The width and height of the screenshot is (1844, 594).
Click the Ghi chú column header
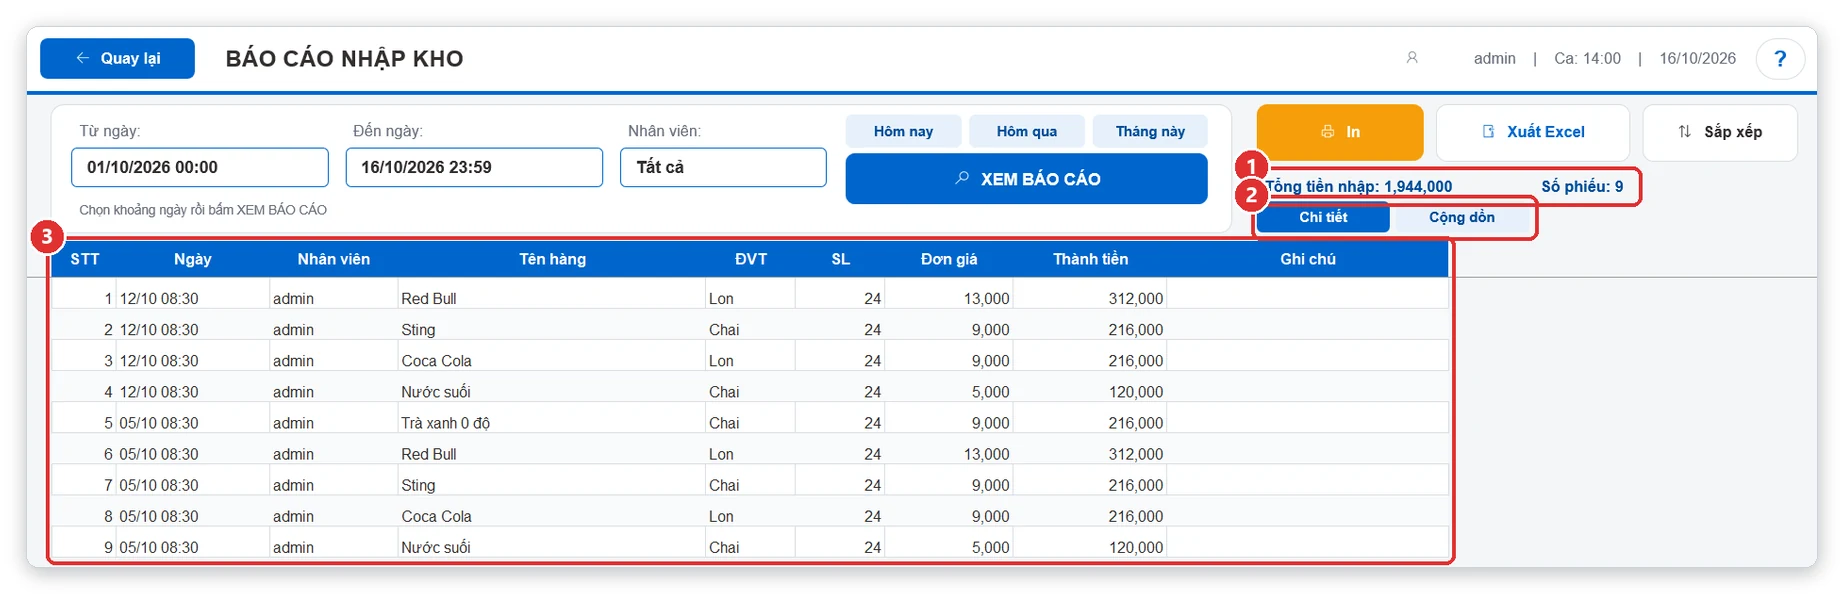pyautogui.click(x=1308, y=259)
